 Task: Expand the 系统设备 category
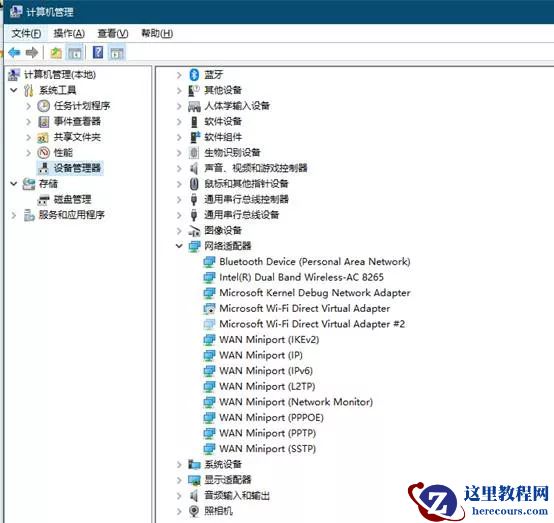point(179,464)
